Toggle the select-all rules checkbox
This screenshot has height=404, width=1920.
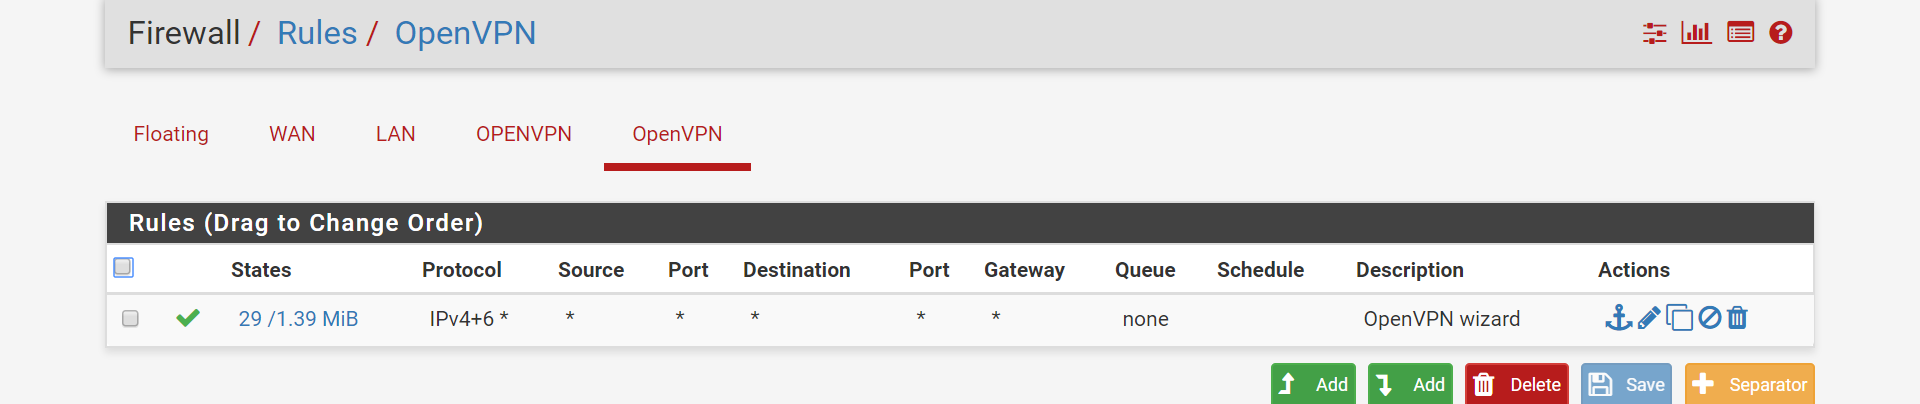[124, 267]
